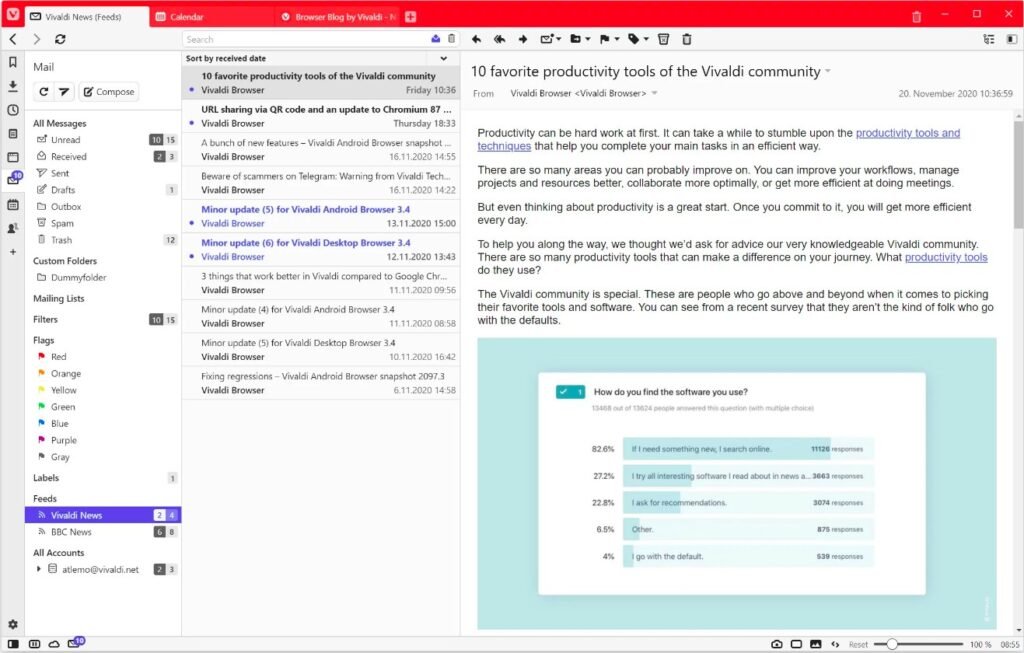The image size is (1024, 653).
Task: Switch to Browser Blog by Vivaldi tab
Action: pos(338,17)
